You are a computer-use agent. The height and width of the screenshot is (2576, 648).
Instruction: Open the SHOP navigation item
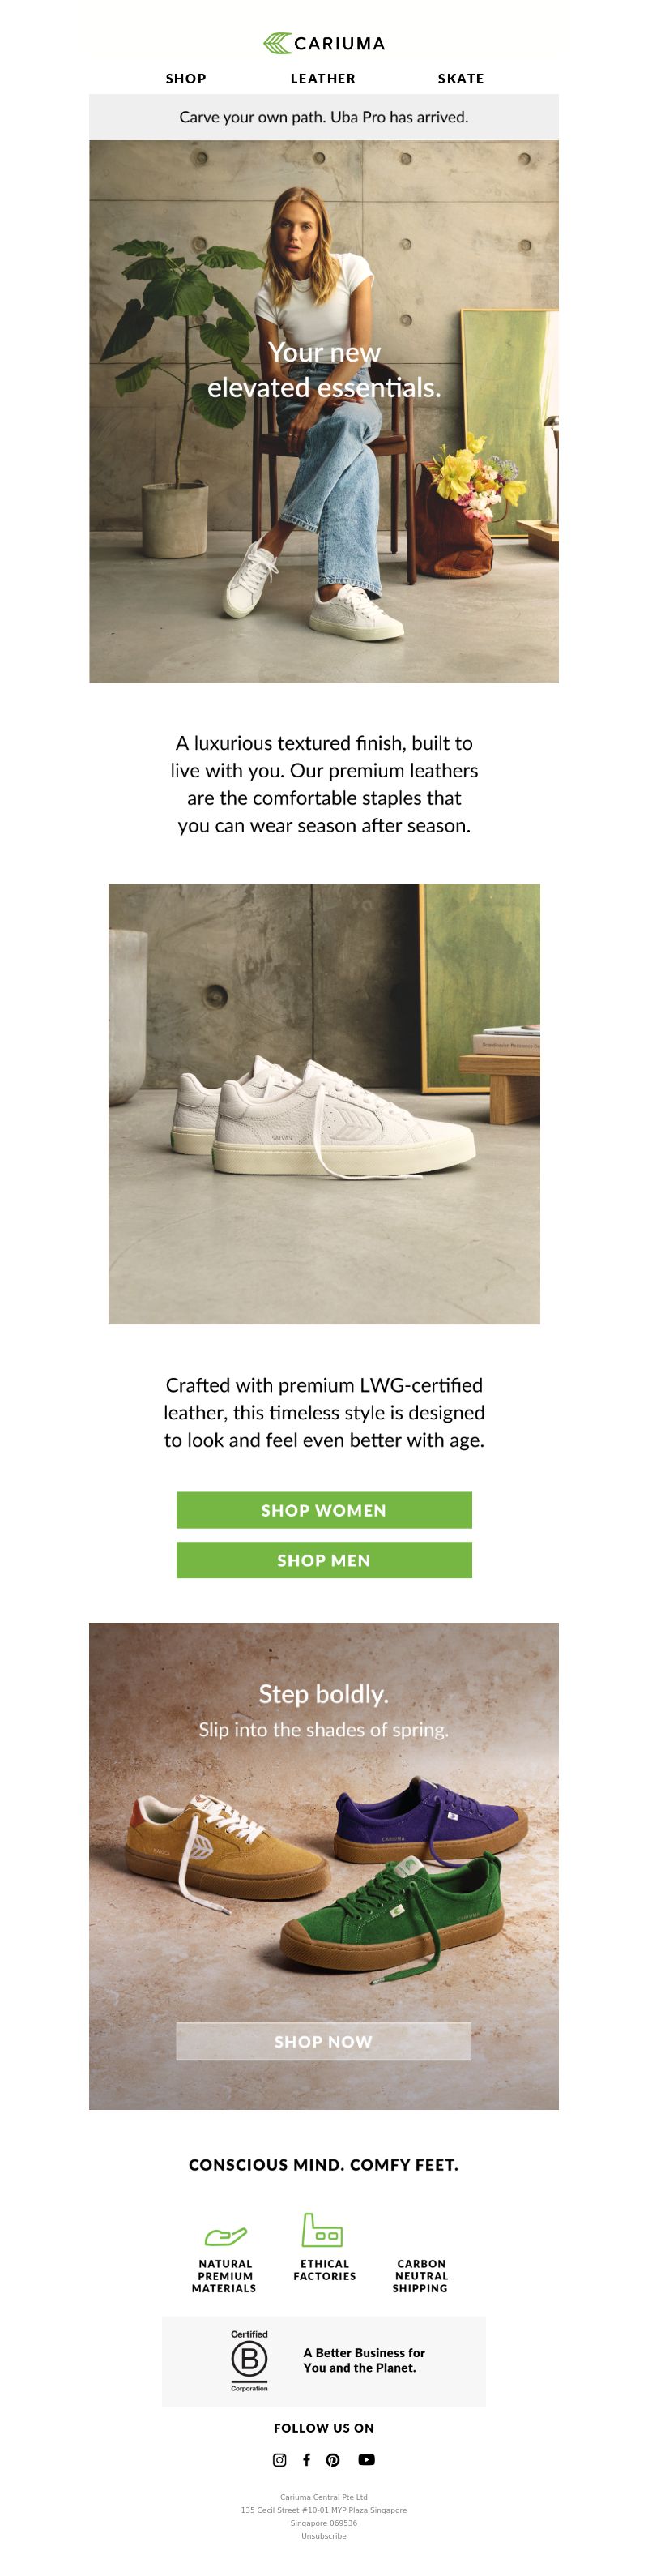tap(186, 78)
